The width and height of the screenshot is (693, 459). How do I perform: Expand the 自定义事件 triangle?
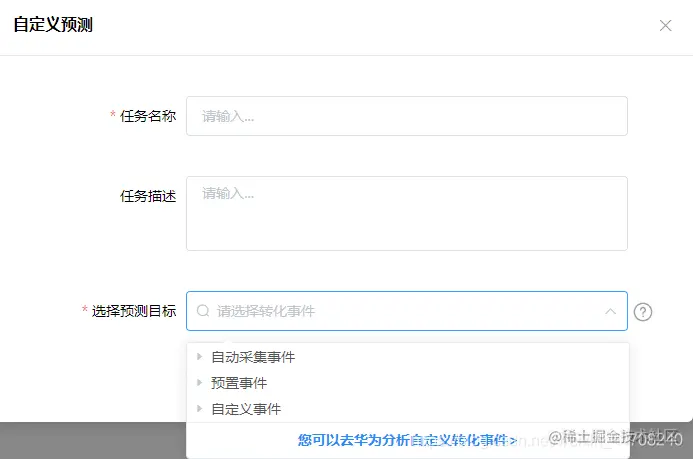[199, 409]
